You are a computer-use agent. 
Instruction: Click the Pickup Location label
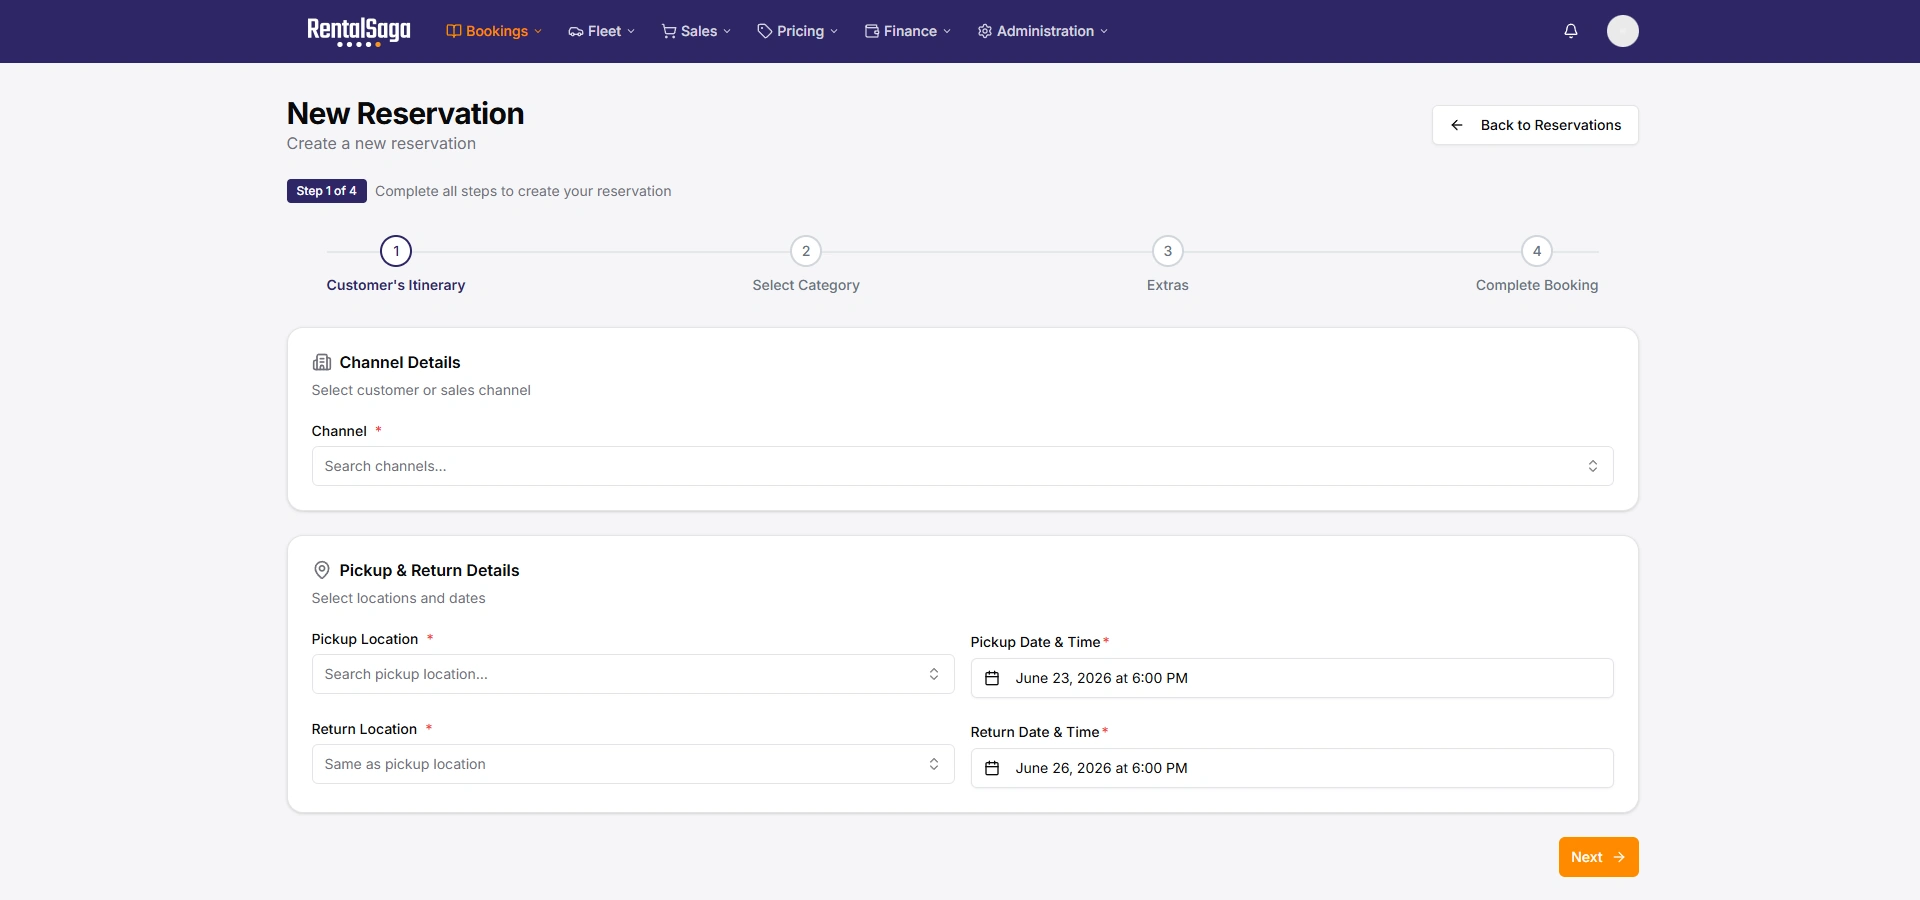[x=365, y=639]
